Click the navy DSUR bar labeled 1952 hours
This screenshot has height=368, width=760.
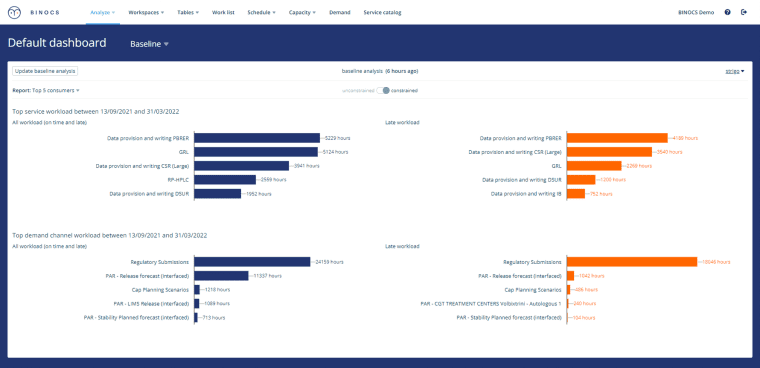pyautogui.click(x=218, y=193)
